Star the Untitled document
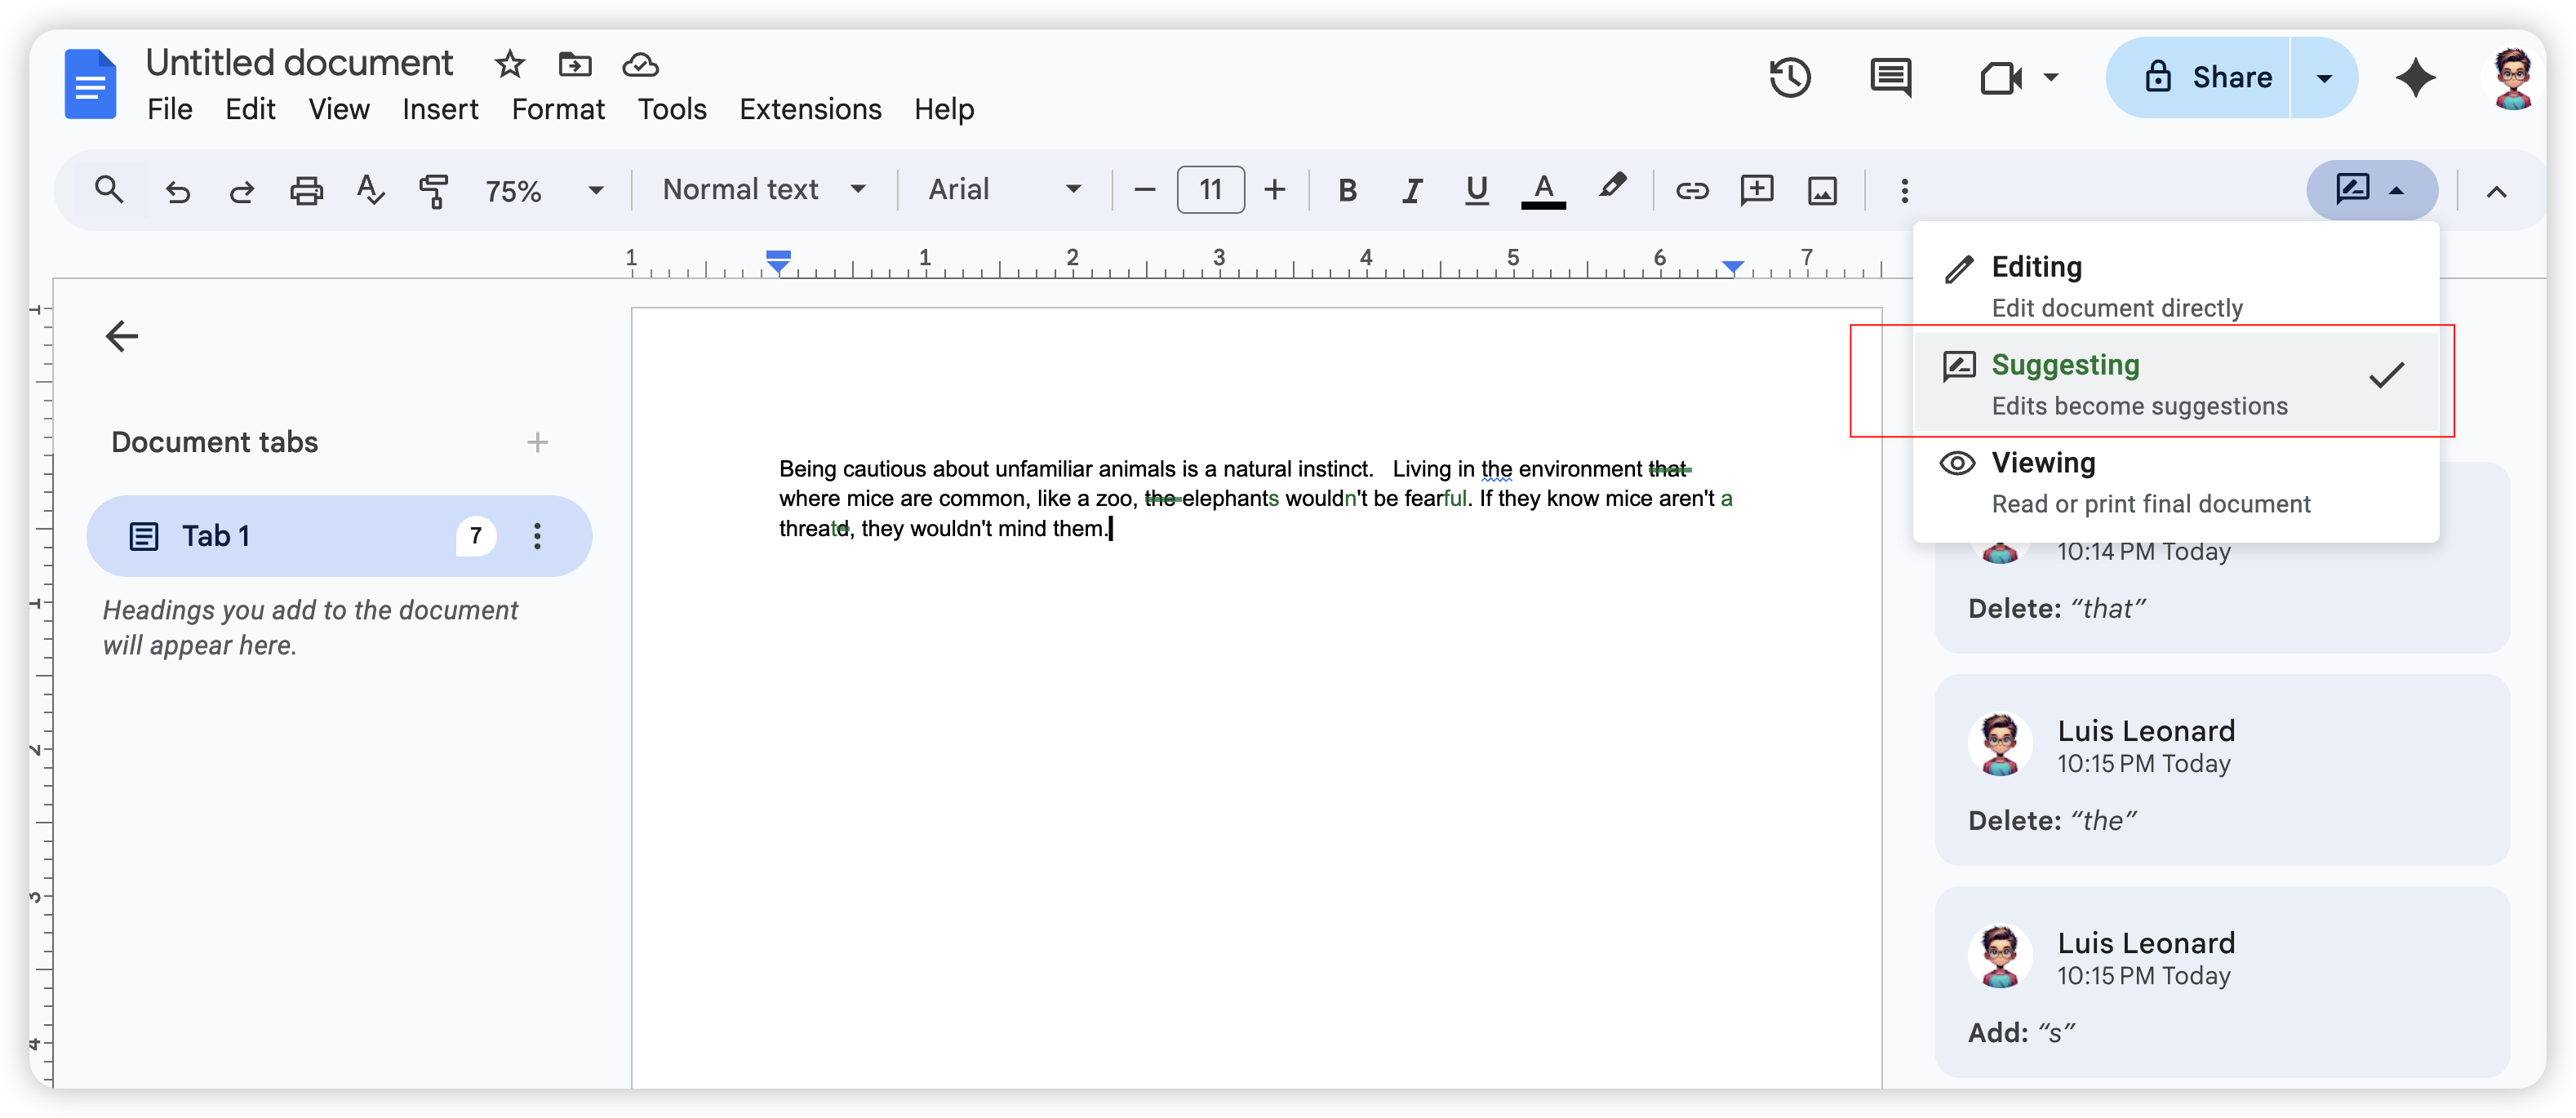This screenshot has height=1118, width=2576. click(510, 65)
